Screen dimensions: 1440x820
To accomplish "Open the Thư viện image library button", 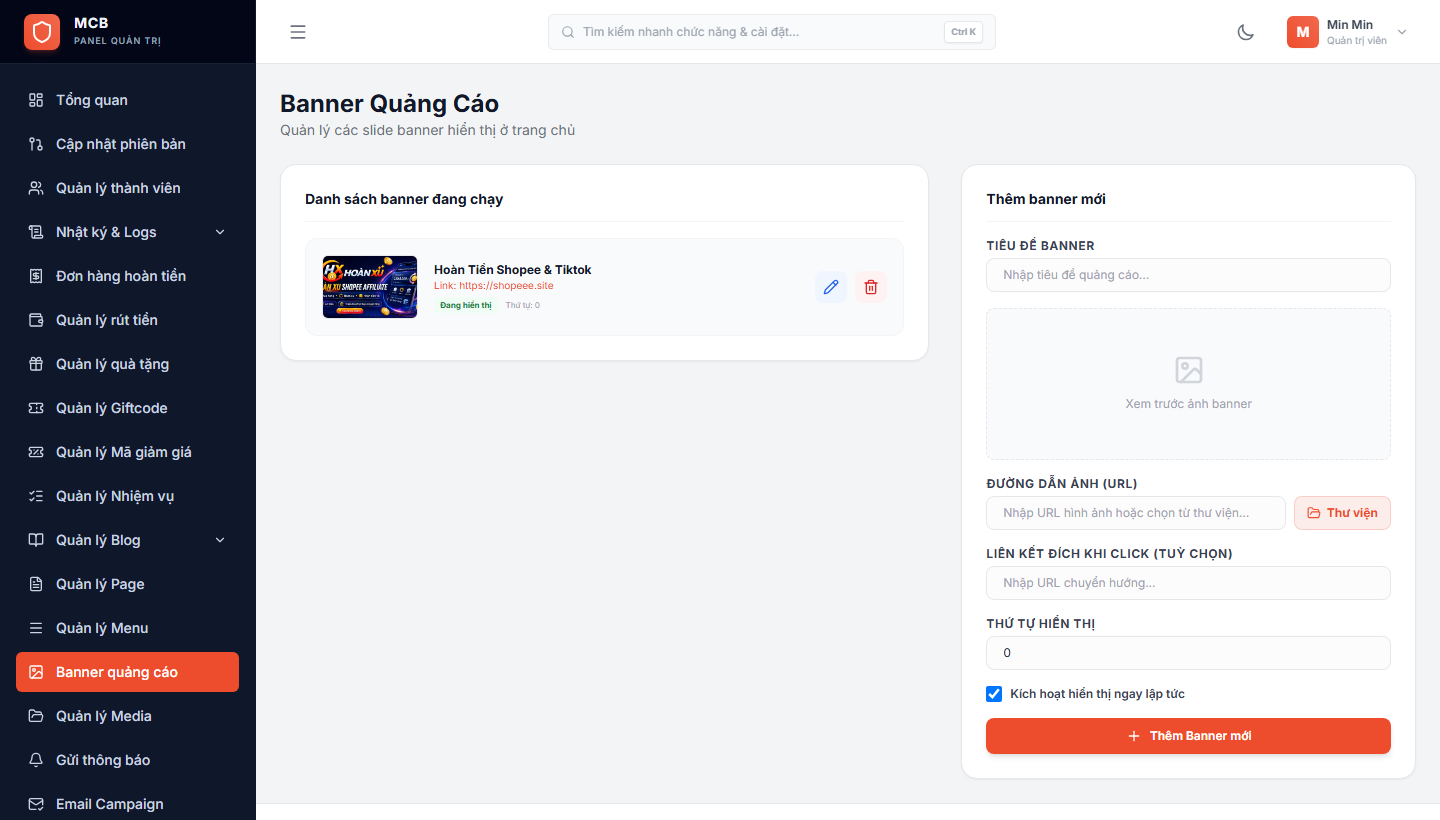I will [1342, 513].
